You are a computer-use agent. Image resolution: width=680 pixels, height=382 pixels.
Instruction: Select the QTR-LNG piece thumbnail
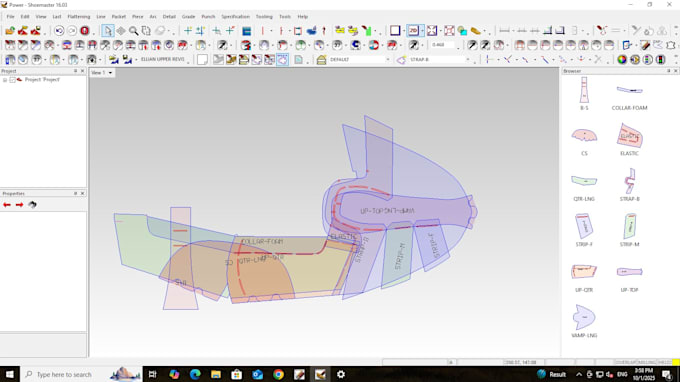(x=584, y=180)
